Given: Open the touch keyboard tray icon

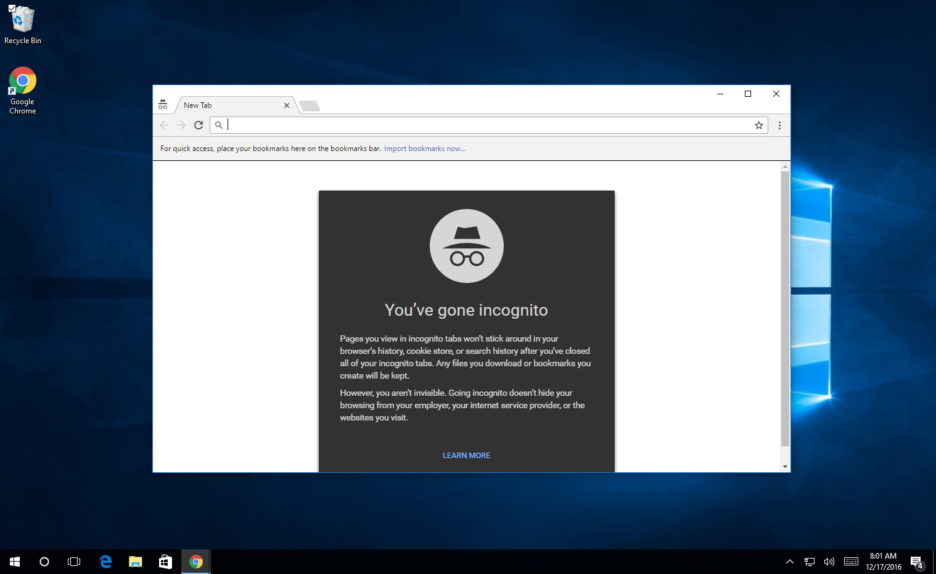Looking at the screenshot, I should pos(851,561).
